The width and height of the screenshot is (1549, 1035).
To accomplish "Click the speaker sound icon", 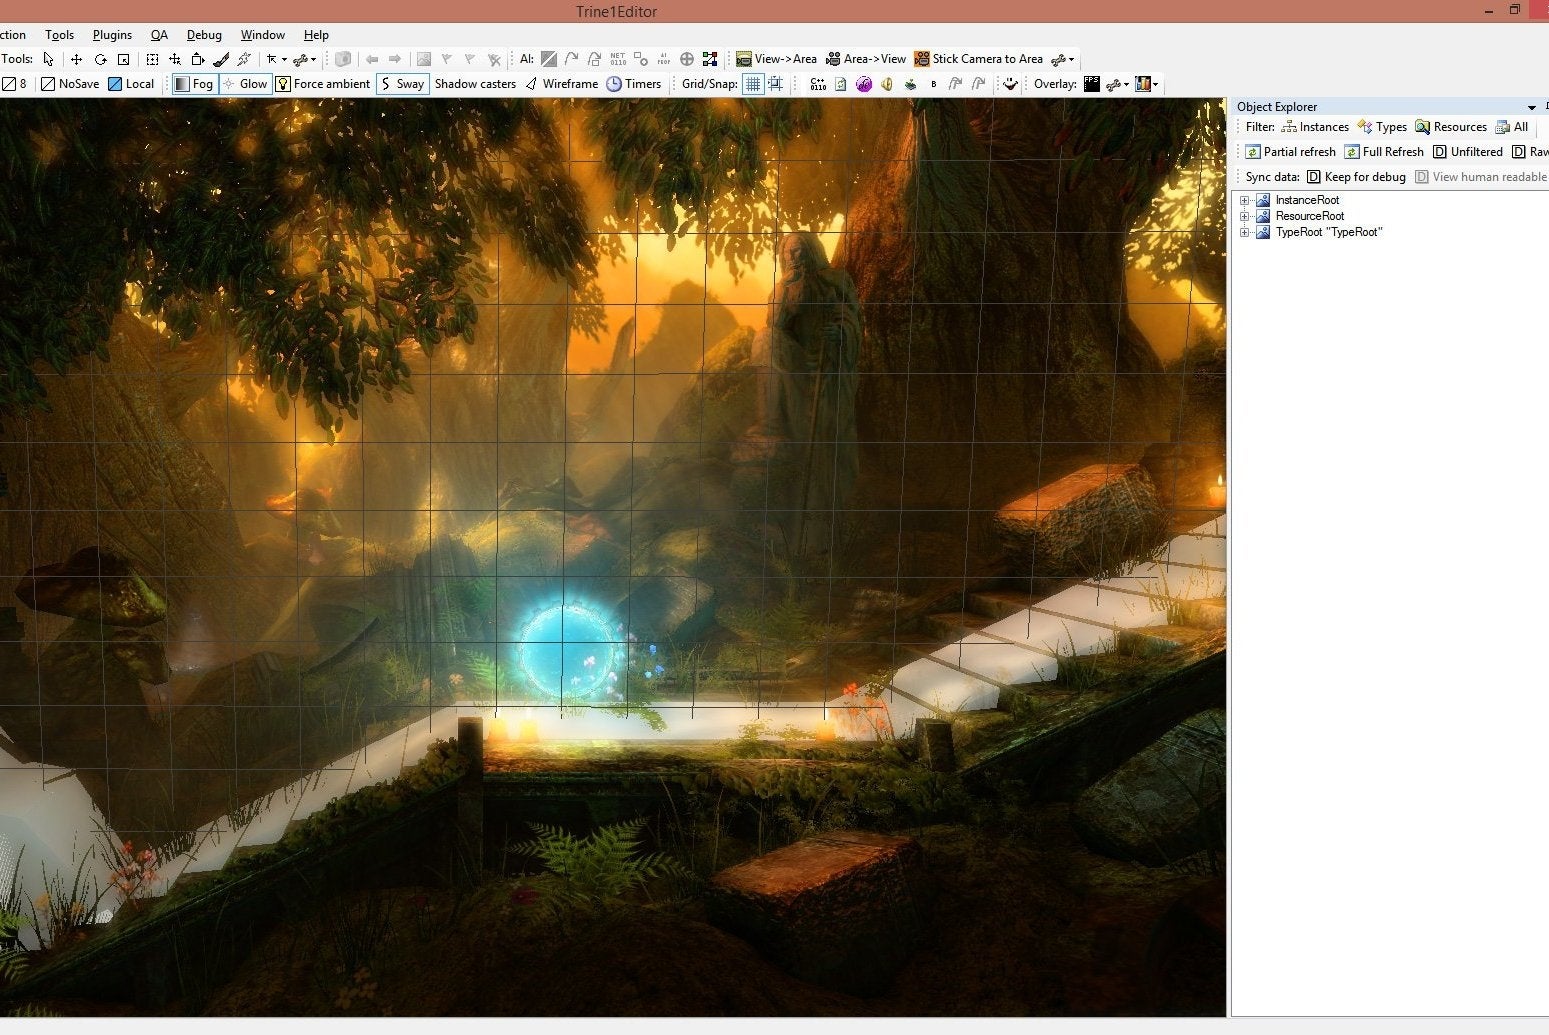I will pyautogui.click(x=887, y=84).
